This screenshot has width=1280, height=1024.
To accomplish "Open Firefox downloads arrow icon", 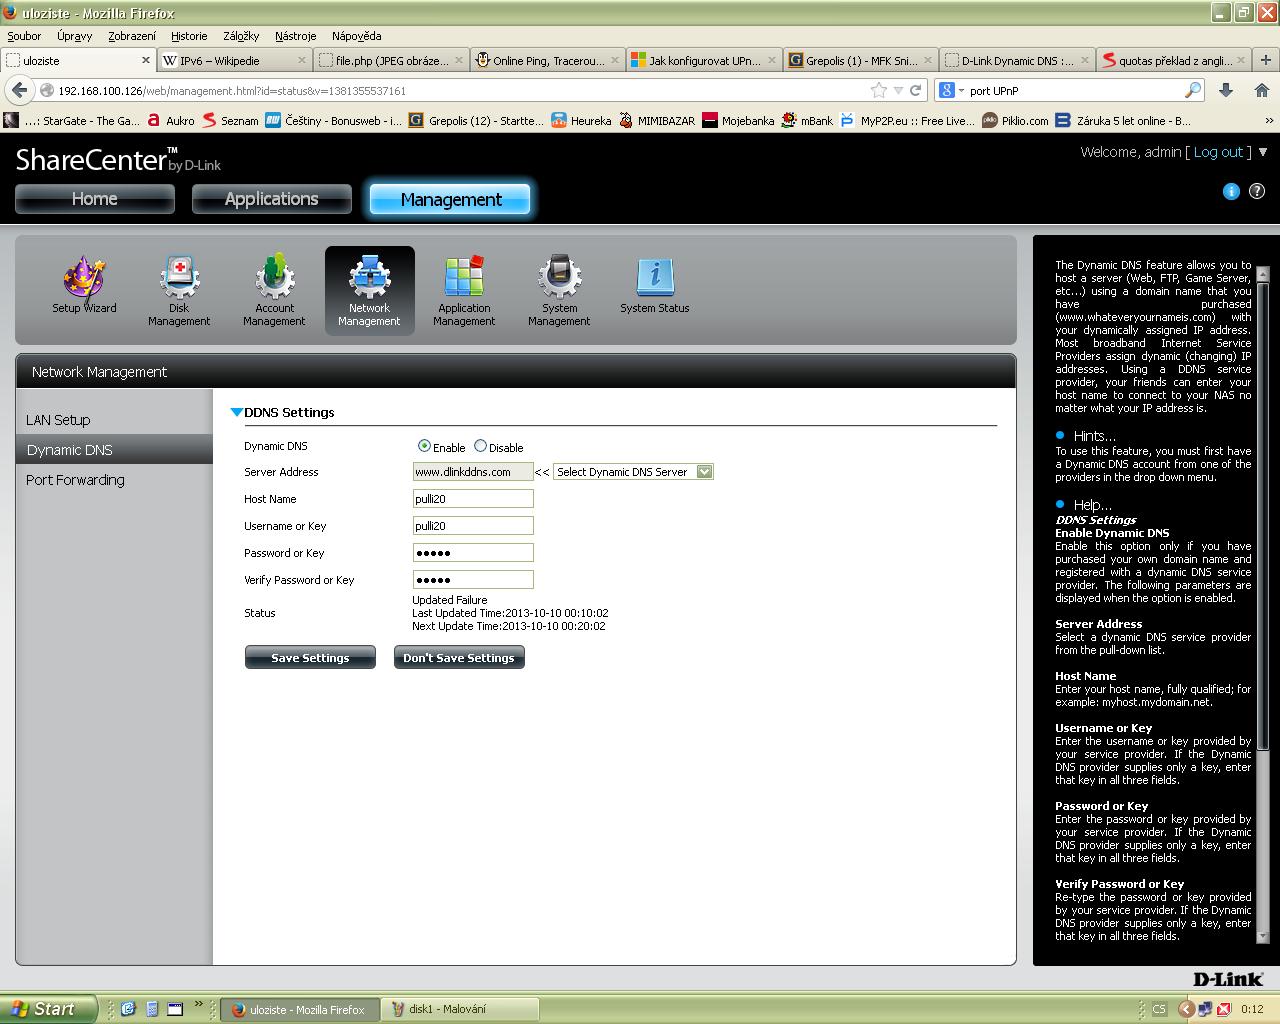I will click(1226, 90).
